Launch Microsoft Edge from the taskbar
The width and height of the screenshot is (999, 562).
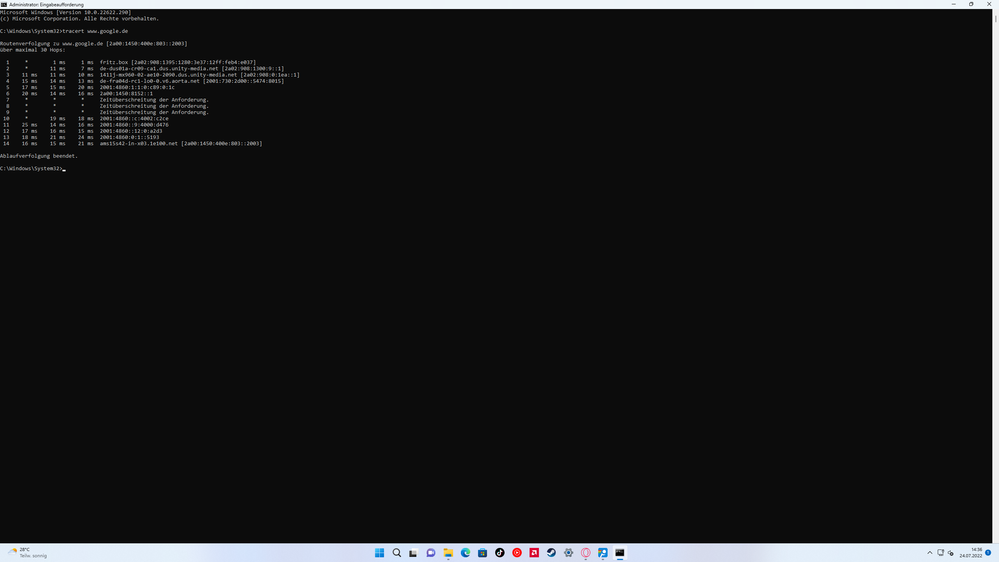click(465, 552)
